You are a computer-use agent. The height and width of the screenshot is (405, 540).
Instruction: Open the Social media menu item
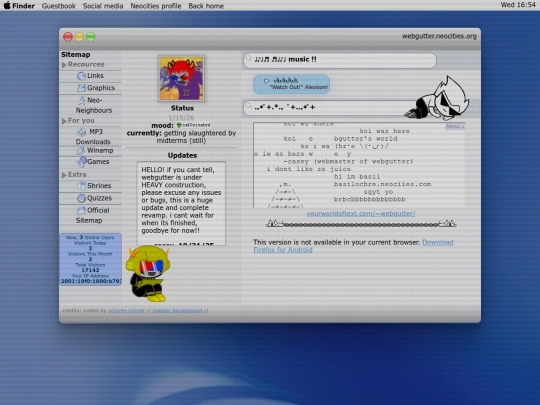(x=103, y=6)
